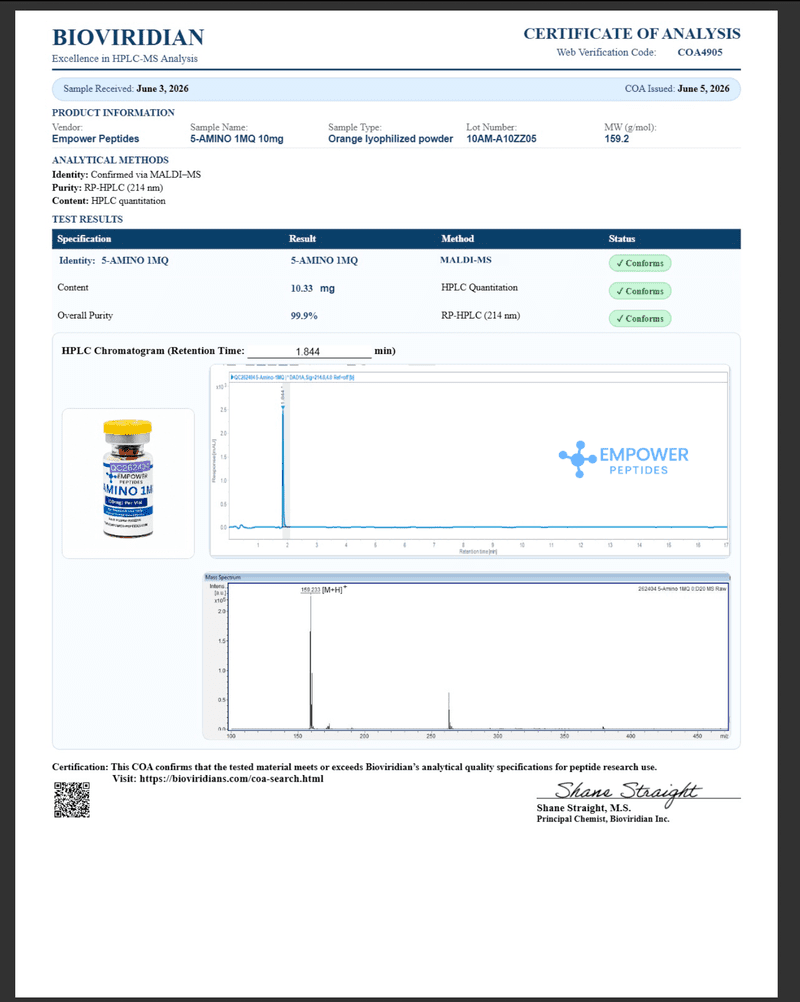
Task: Click the ANALYTICAL METHODS section heading
Action: point(110,160)
